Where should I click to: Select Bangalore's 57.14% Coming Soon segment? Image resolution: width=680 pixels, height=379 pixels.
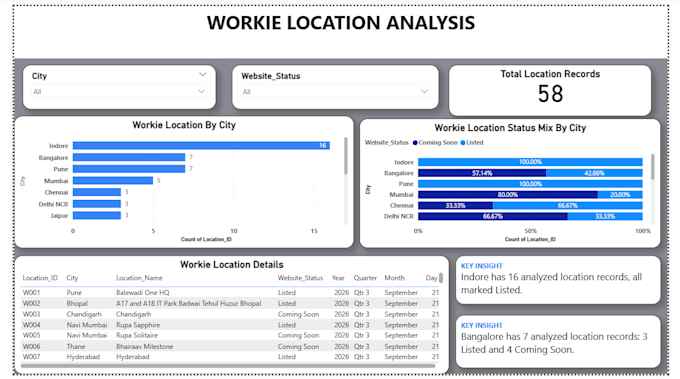coord(482,173)
